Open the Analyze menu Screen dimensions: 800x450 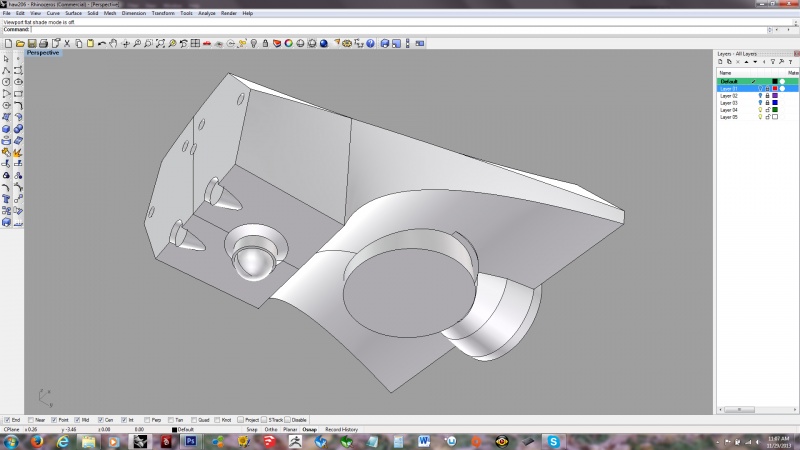[207, 13]
